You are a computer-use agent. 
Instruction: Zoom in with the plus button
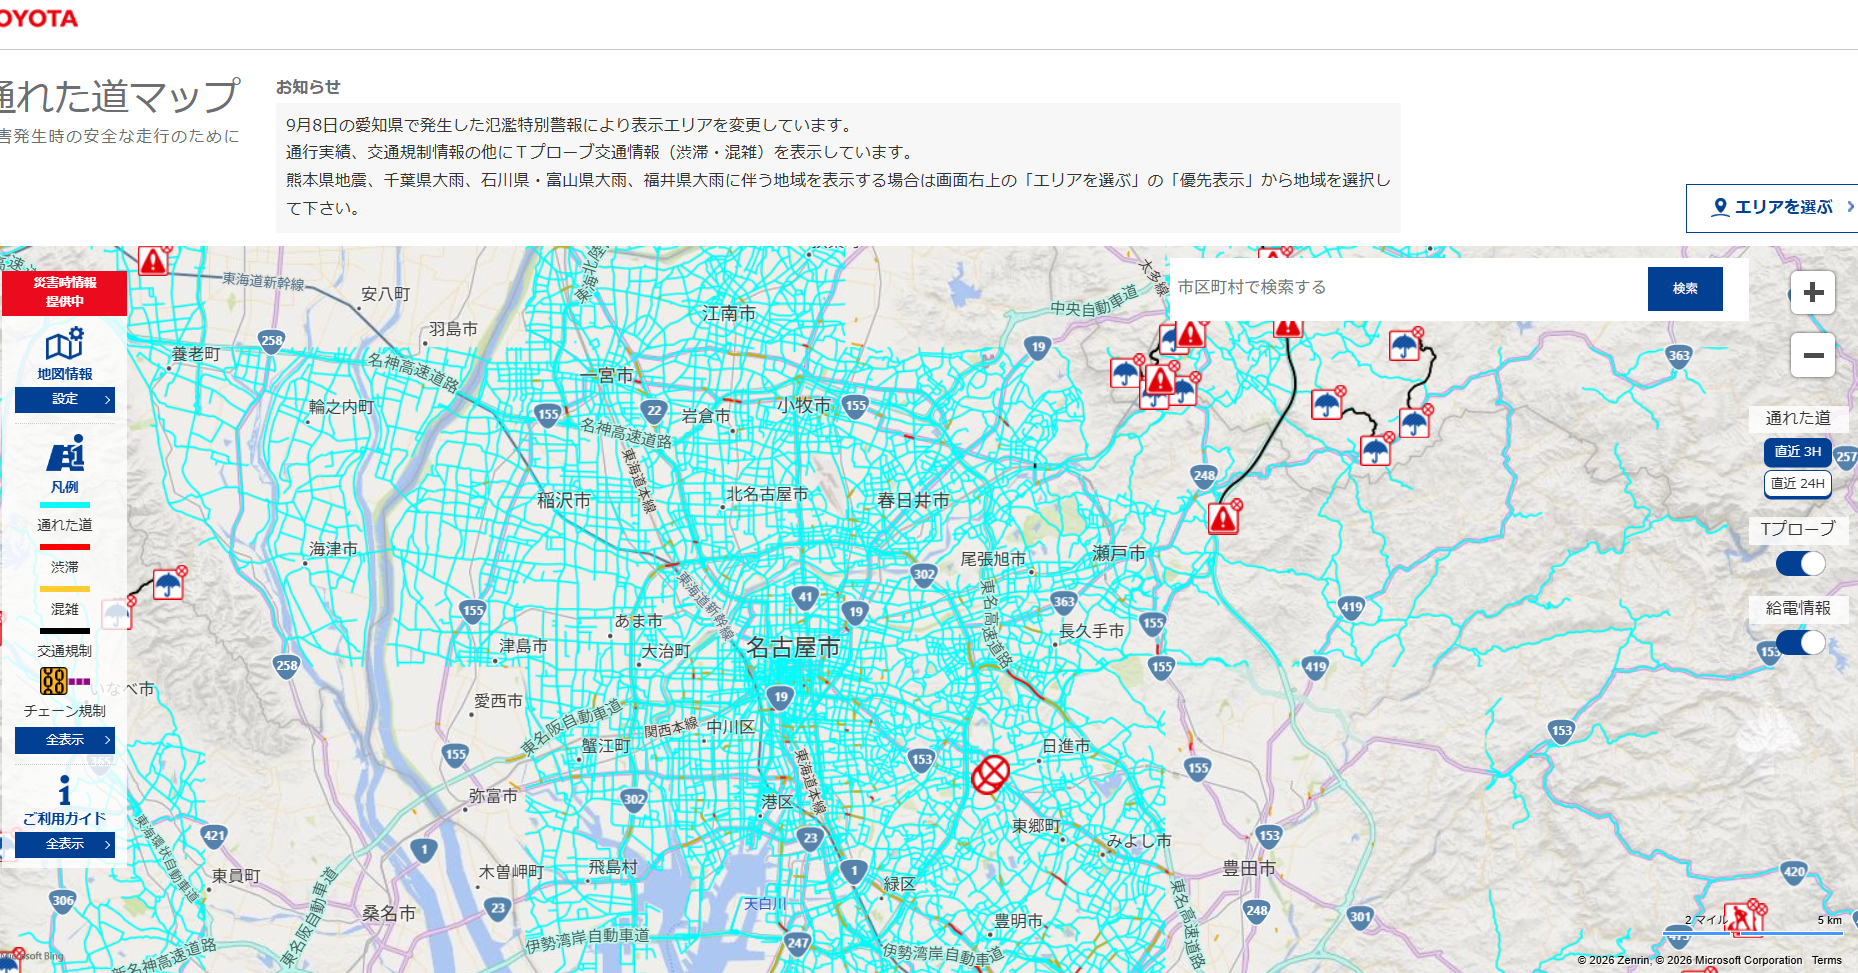click(x=1813, y=293)
